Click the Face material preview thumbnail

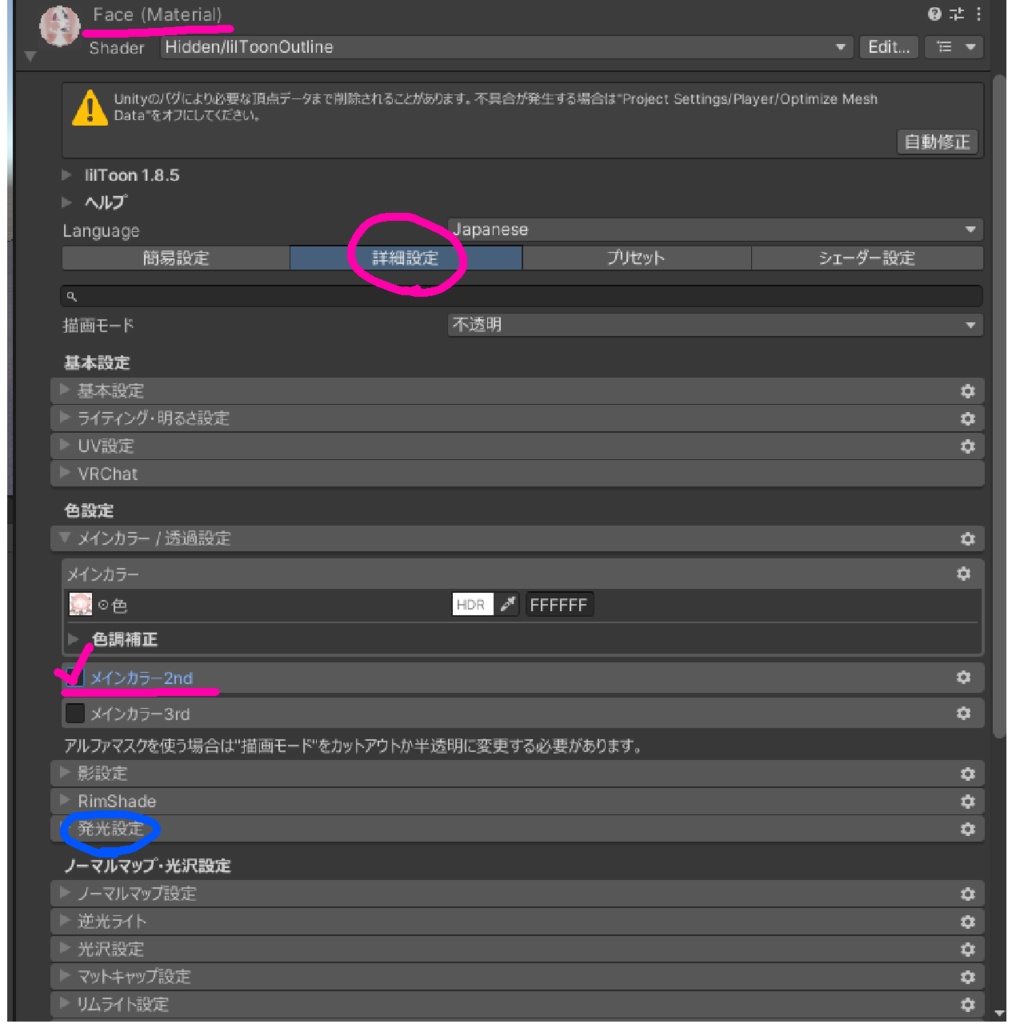pyautogui.click(x=59, y=26)
